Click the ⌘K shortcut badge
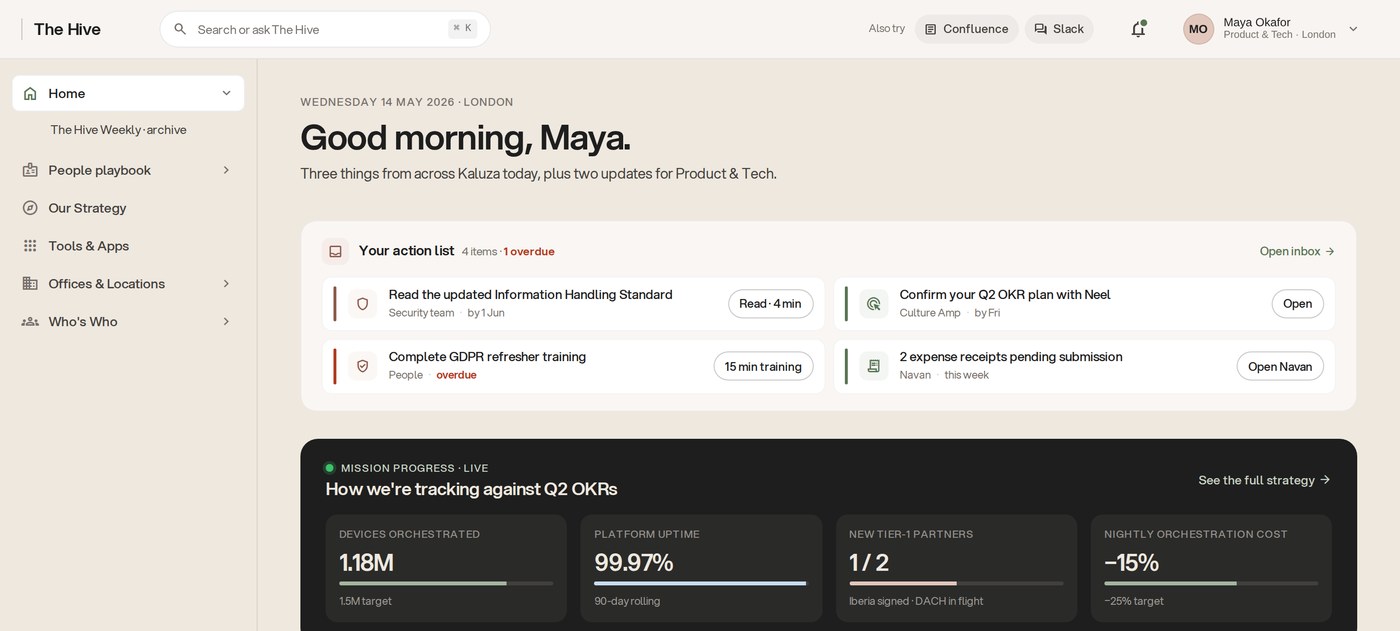This screenshot has width=1400, height=631. point(462,29)
